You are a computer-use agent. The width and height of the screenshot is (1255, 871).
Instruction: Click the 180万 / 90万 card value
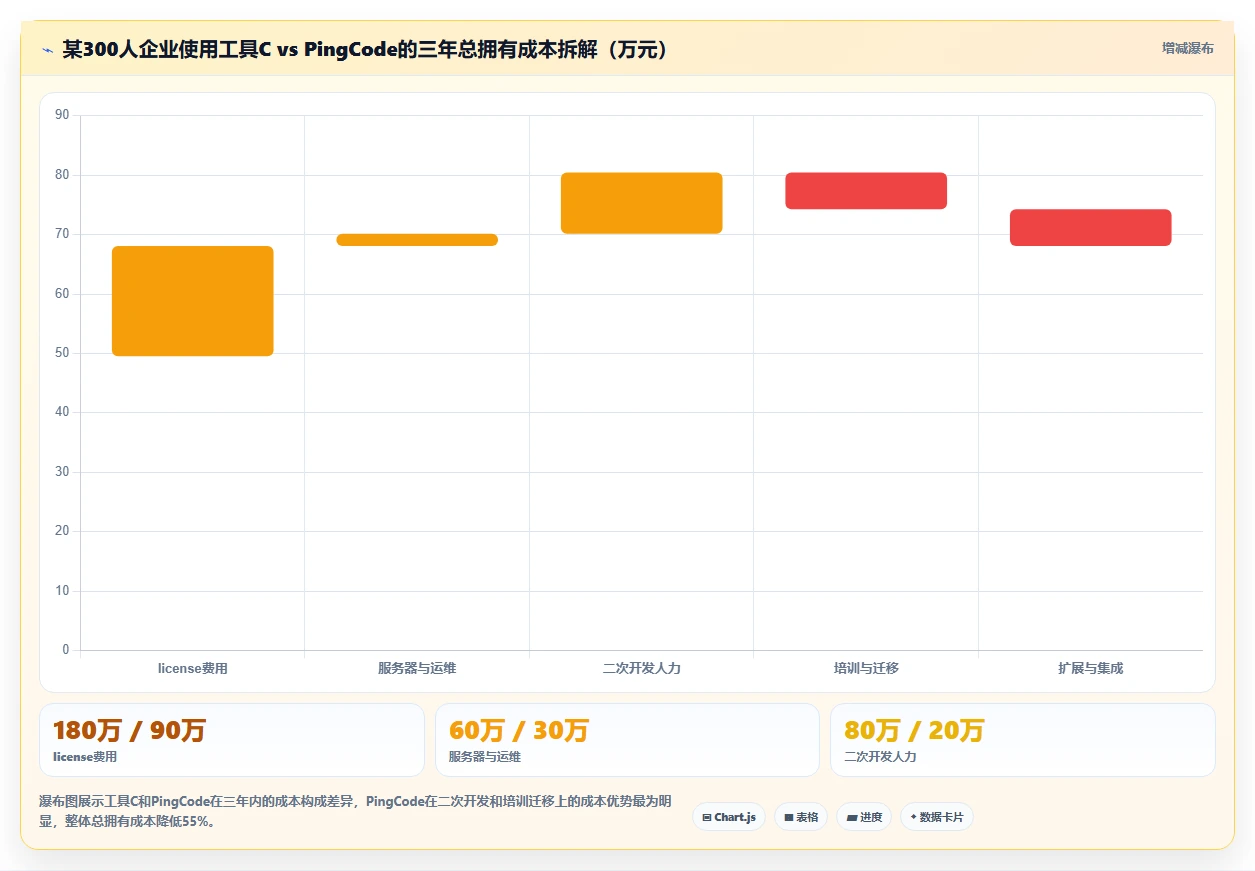(129, 731)
